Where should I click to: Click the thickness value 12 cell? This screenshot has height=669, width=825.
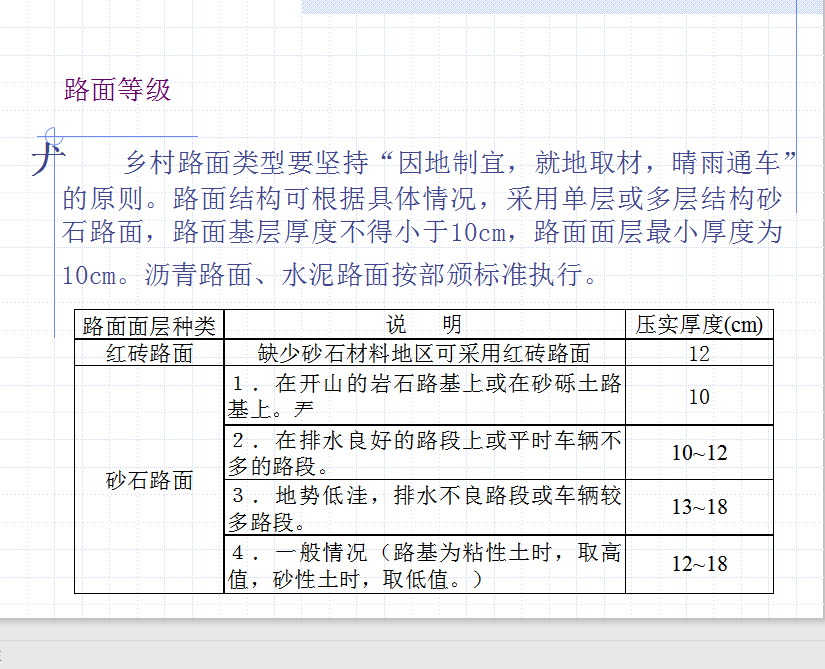pyautogui.click(x=699, y=353)
